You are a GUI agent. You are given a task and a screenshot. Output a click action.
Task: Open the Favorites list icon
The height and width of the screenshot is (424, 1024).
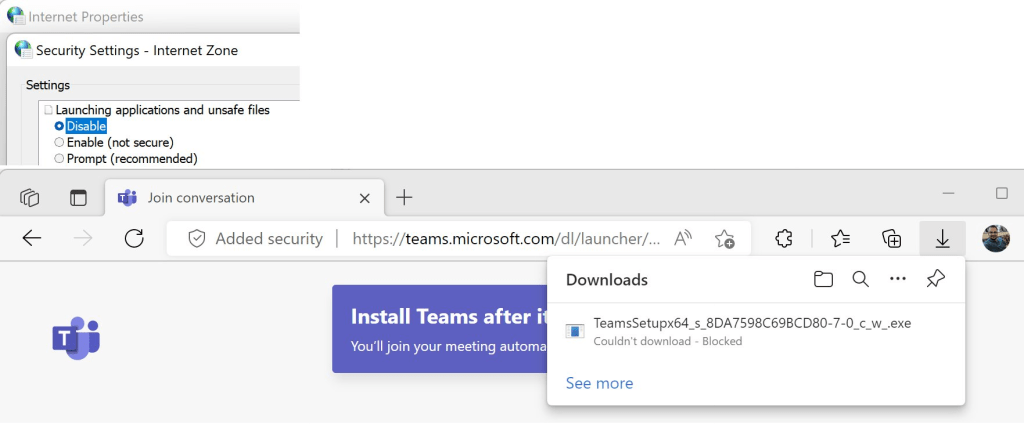click(840, 238)
